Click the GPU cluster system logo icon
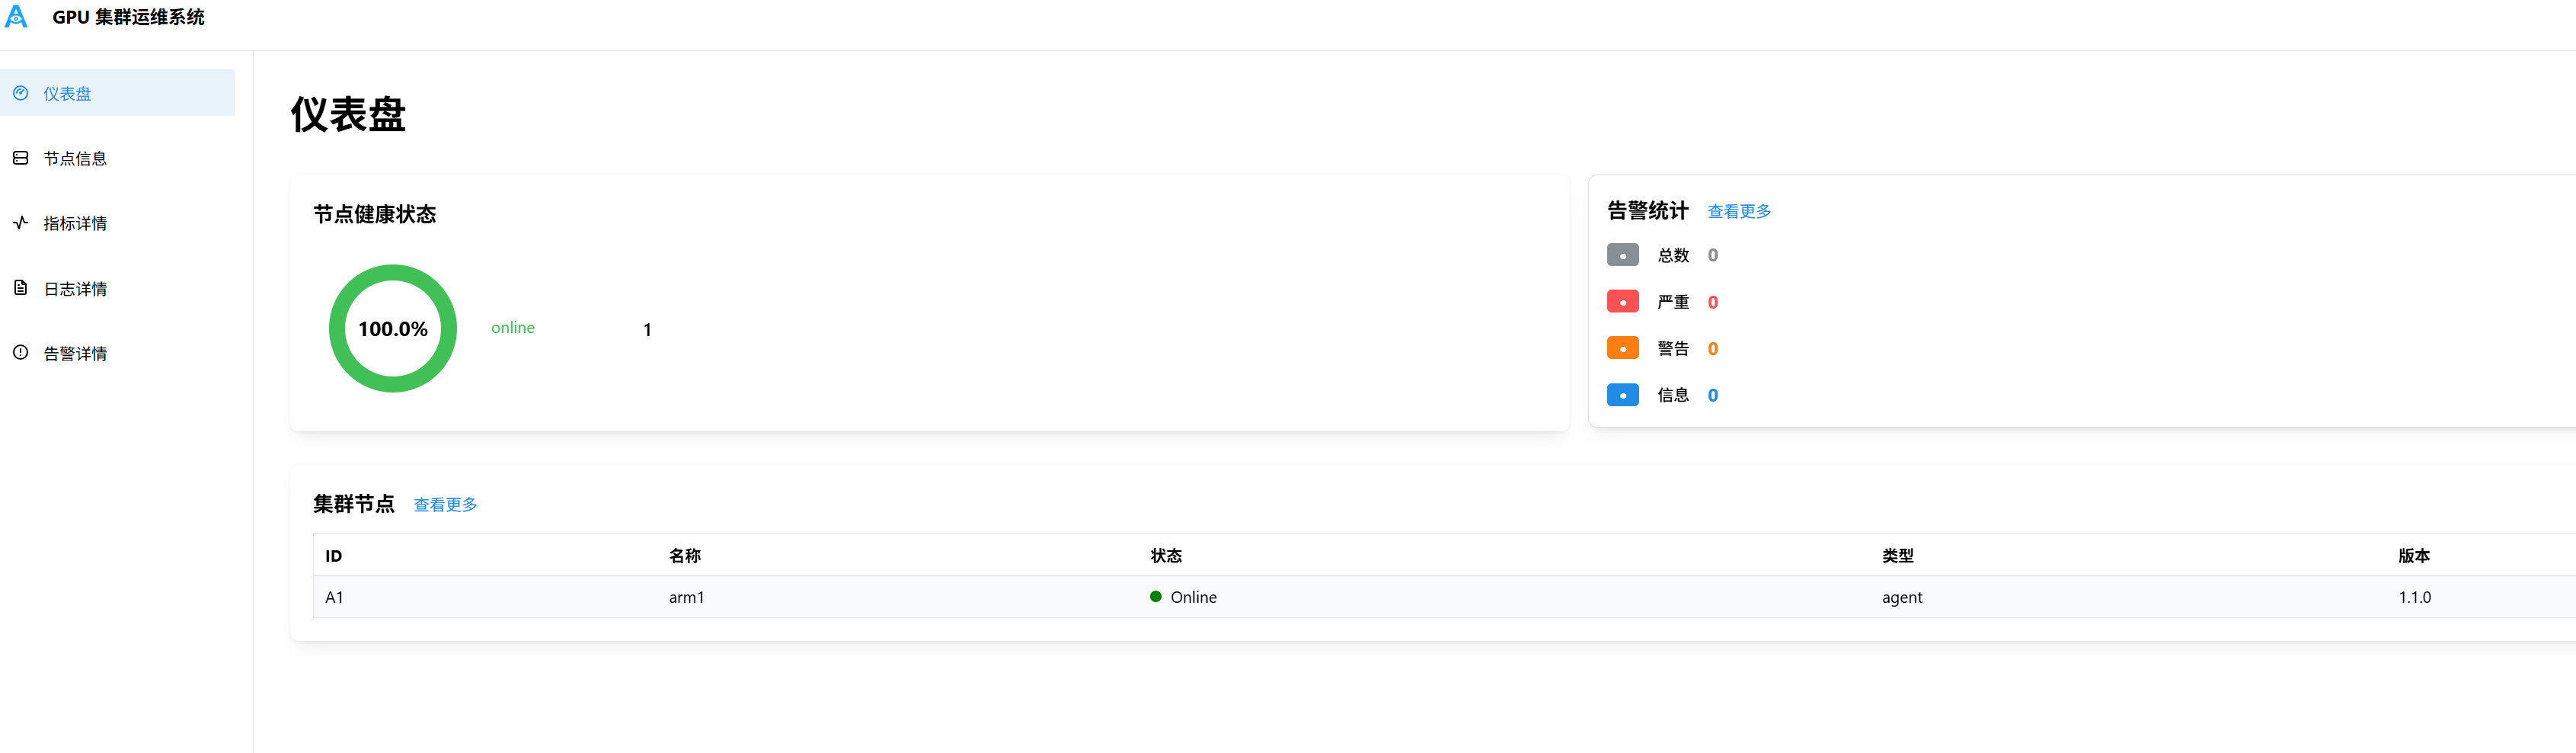This screenshot has height=753, width=2576. [x=16, y=17]
